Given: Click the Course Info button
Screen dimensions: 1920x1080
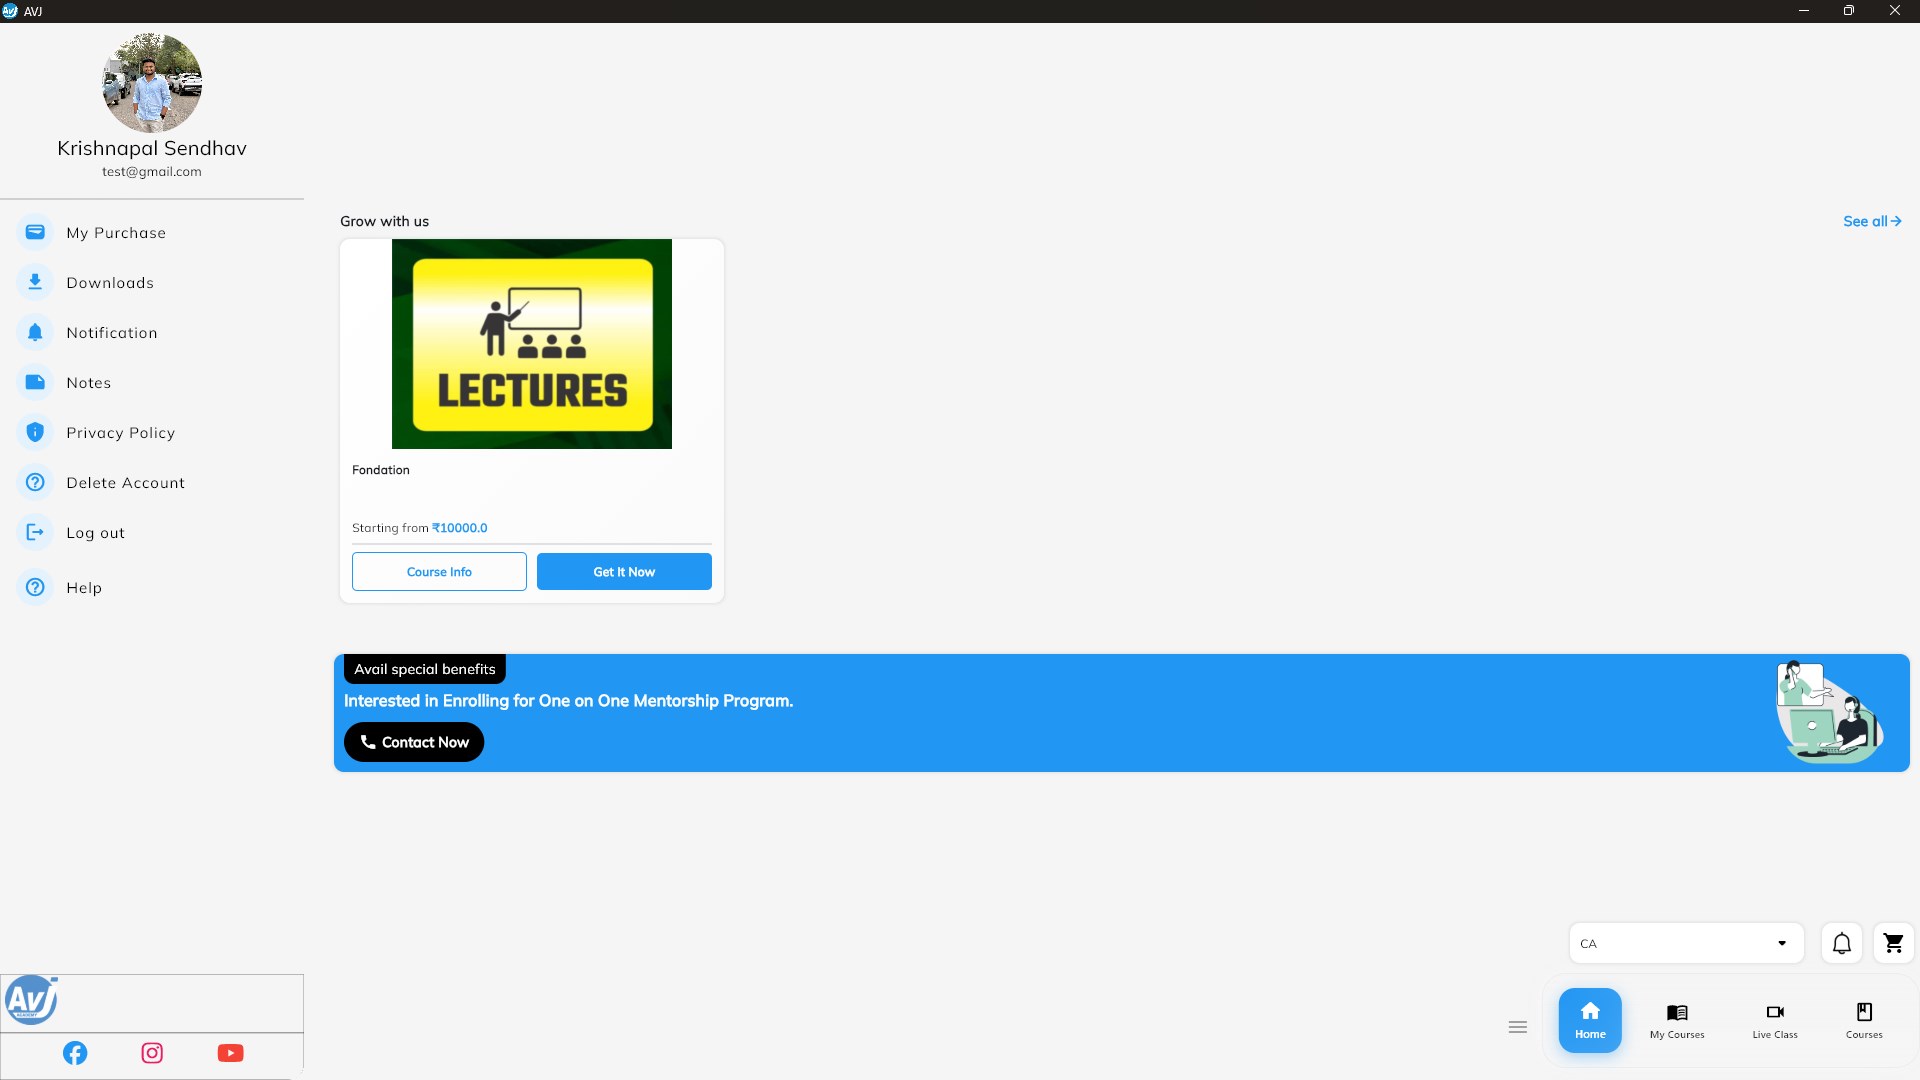Looking at the screenshot, I should [x=439, y=572].
